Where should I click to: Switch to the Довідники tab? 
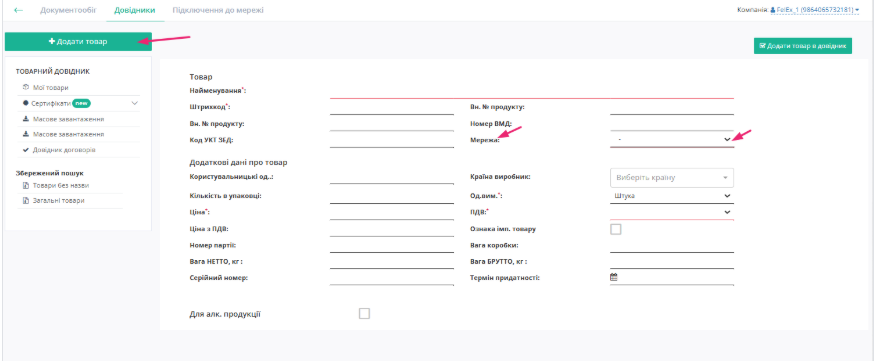coord(134,11)
